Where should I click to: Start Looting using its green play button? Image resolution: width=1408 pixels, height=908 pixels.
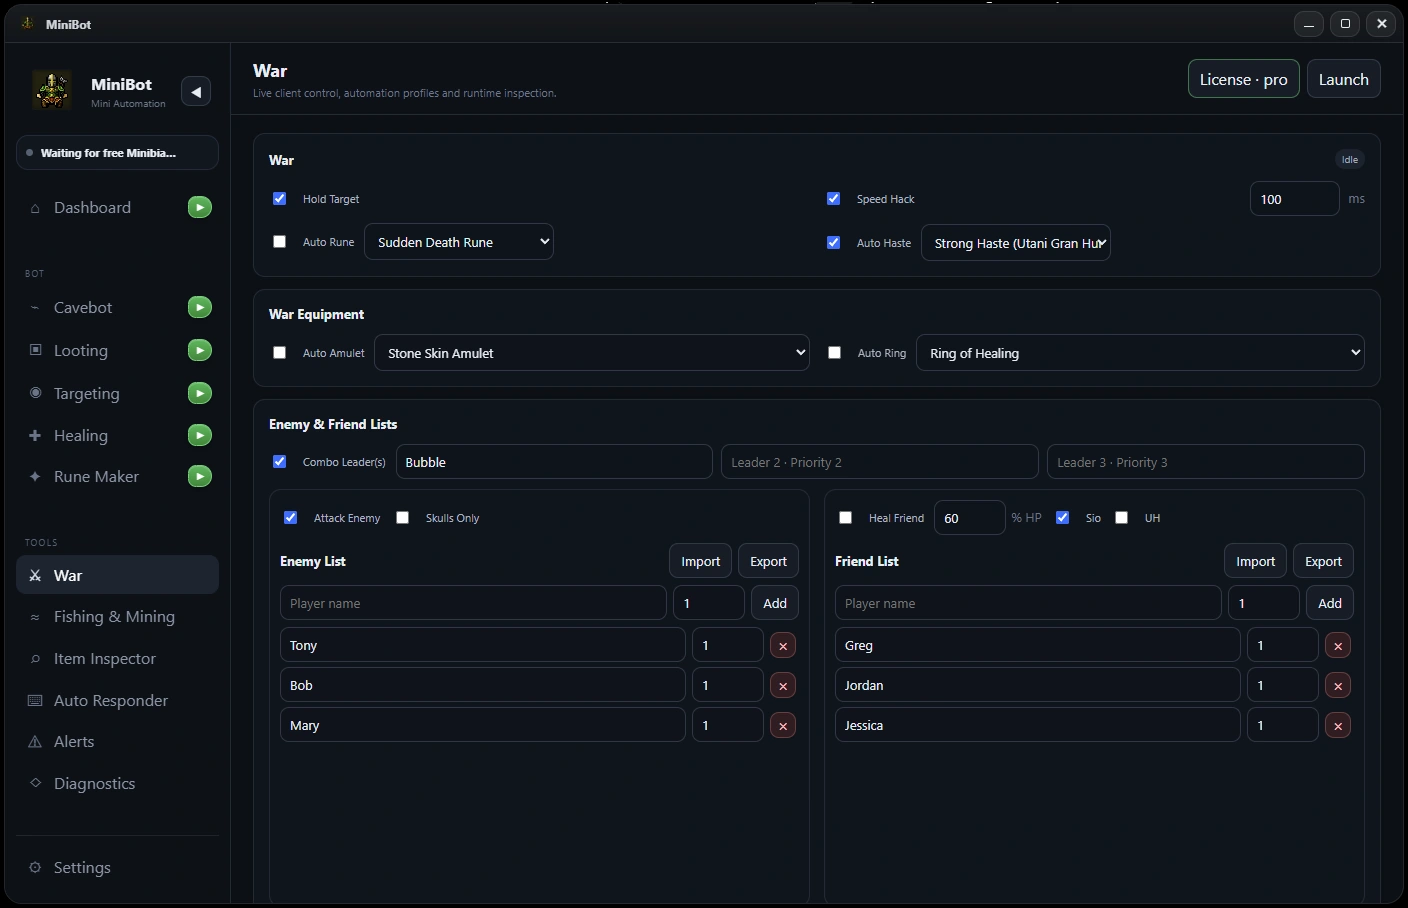[x=200, y=350]
